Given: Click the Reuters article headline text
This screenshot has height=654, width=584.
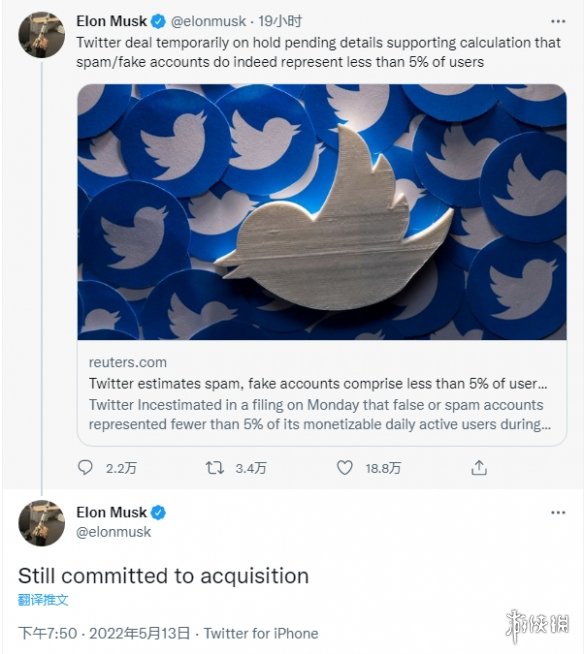Looking at the screenshot, I should [x=318, y=383].
